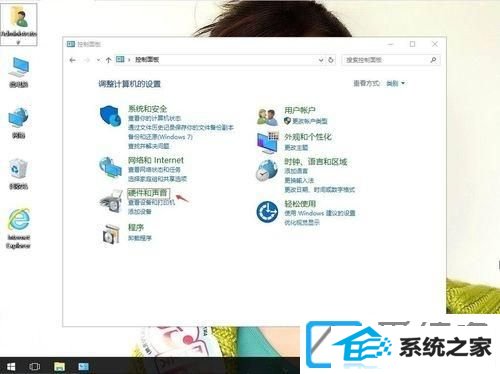This screenshot has height=374, width=500.
Task: Click the Hardware and Sound printer icon
Action: point(111,200)
